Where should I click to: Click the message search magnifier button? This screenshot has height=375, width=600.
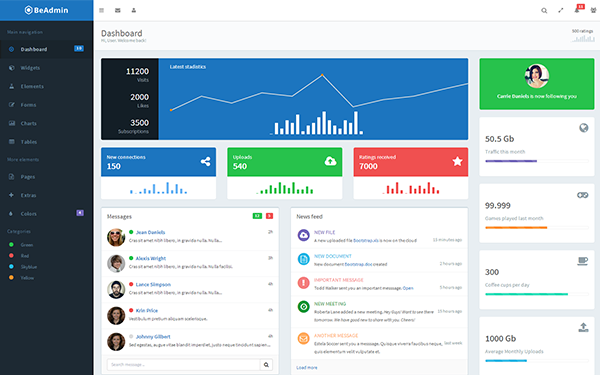coord(266,365)
